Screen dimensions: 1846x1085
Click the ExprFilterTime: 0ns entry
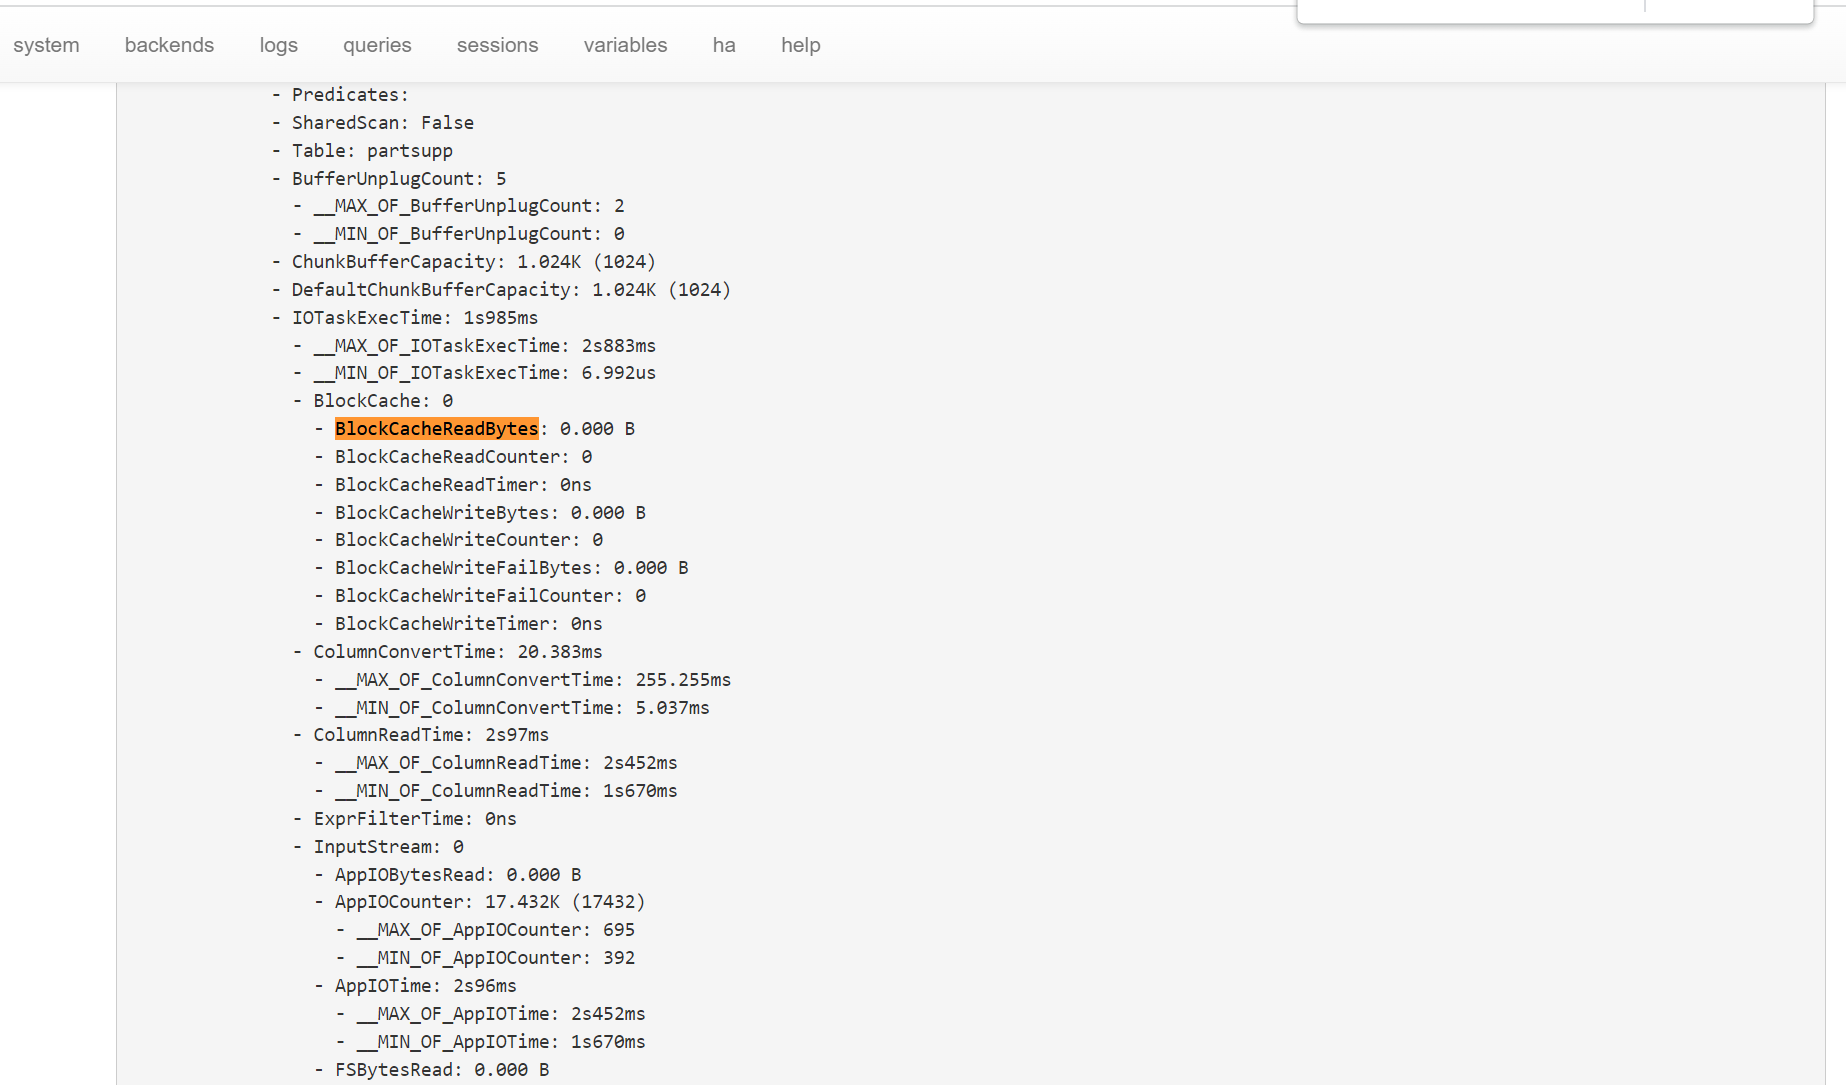click(x=414, y=819)
